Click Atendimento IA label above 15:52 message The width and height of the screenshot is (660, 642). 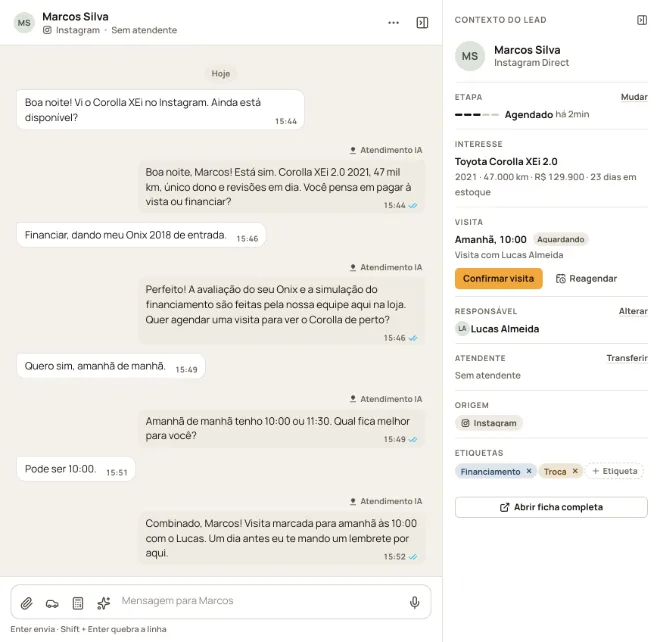386,501
